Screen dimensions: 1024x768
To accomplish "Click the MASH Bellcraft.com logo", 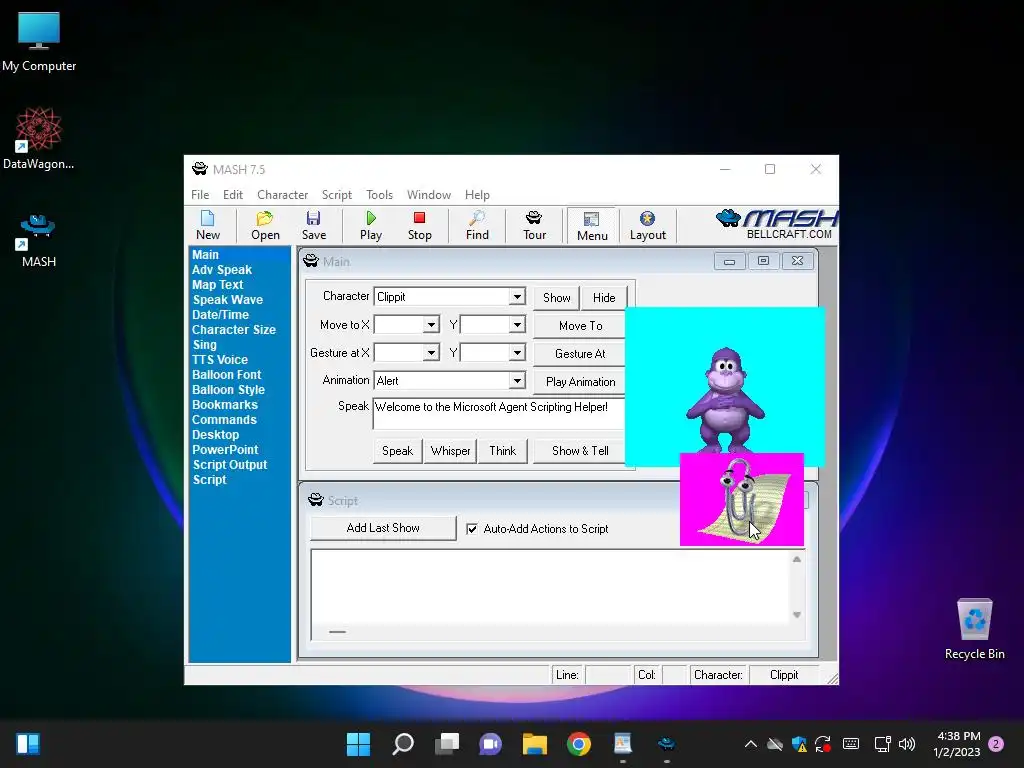I will 777,225.
